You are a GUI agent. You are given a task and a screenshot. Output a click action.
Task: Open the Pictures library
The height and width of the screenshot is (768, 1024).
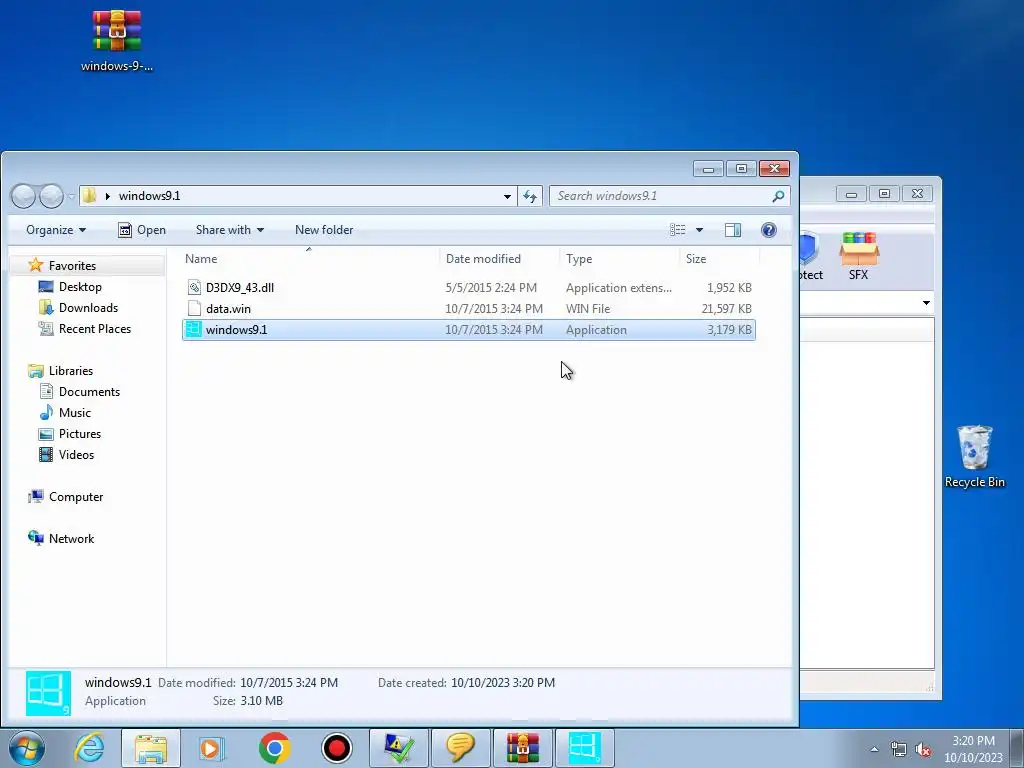[80, 434]
